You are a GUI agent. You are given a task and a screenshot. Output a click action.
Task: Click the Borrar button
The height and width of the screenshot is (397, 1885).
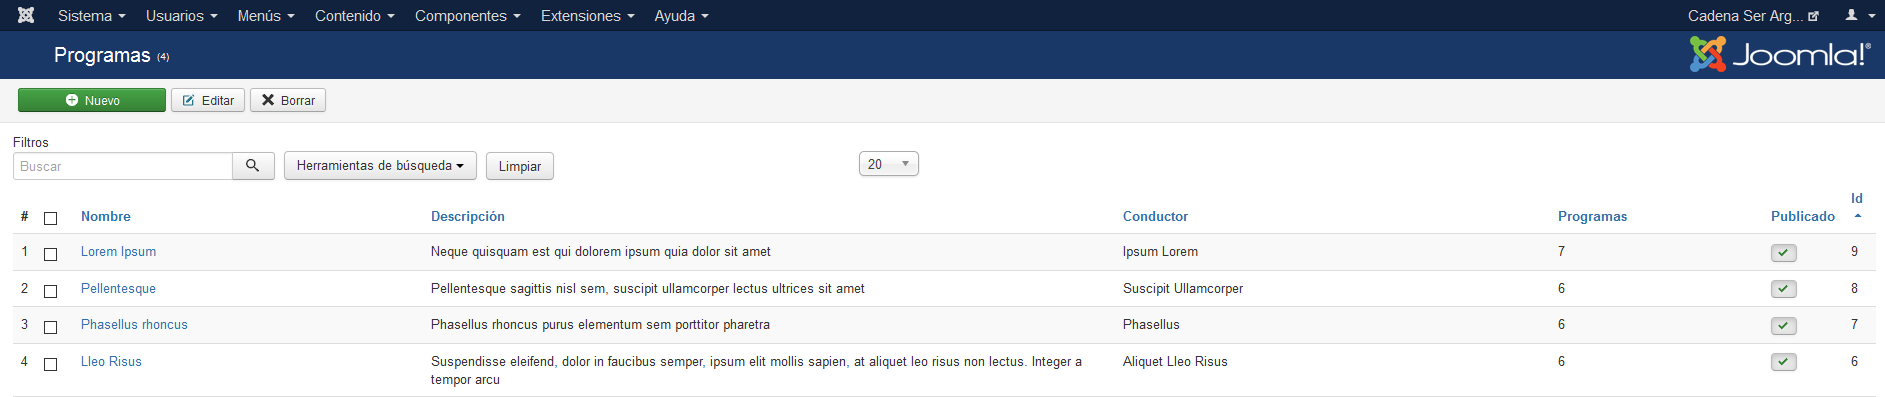pyautogui.click(x=288, y=100)
